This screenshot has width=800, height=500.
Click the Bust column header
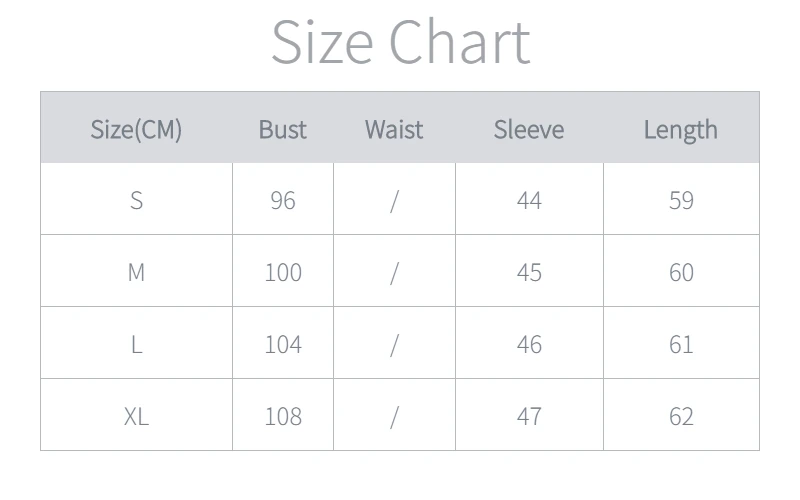tap(283, 129)
